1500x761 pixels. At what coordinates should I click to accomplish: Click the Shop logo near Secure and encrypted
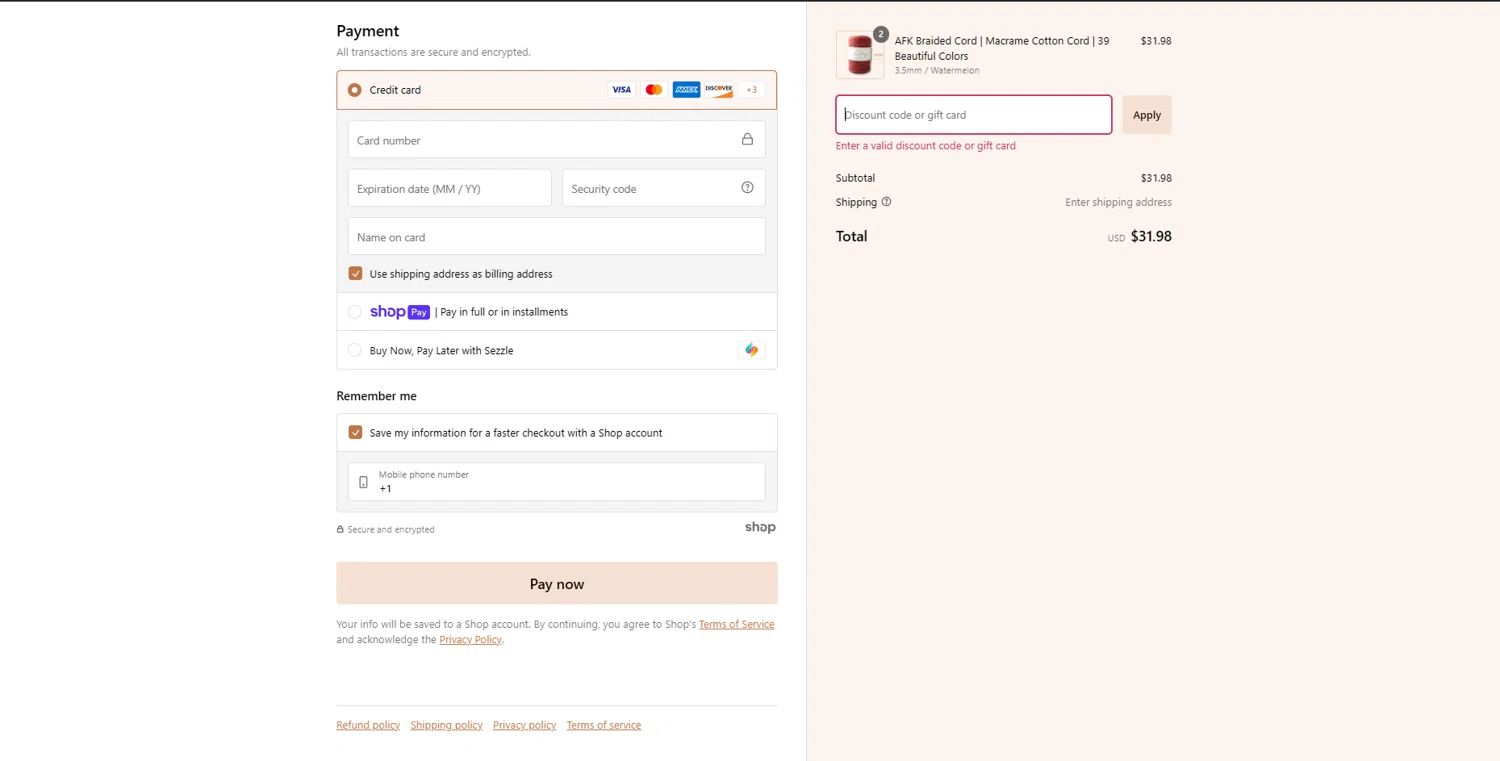tap(760, 527)
